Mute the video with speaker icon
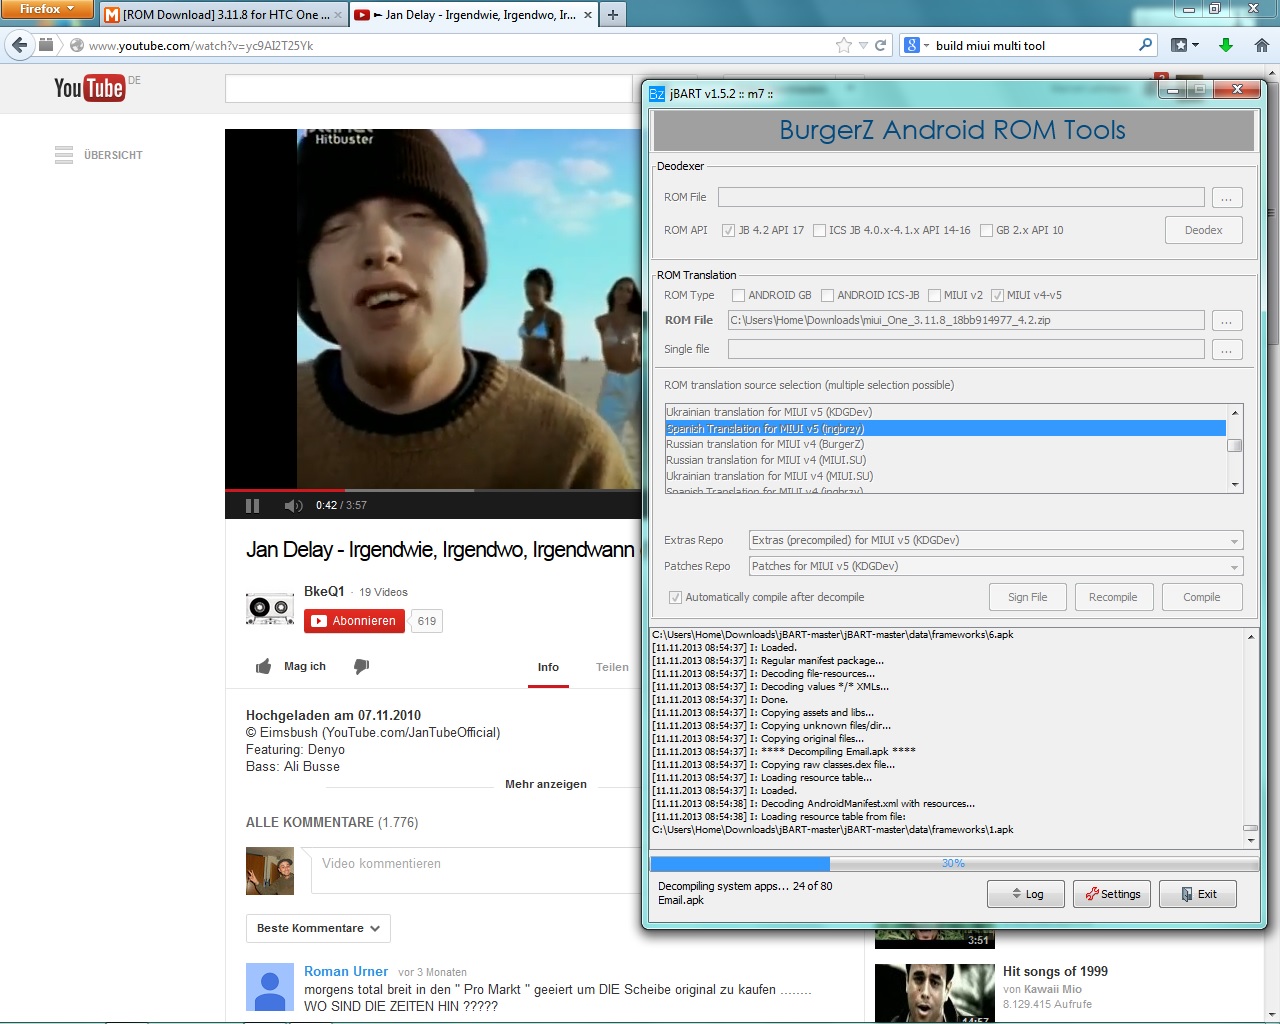The width and height of the screenshot is (1280, 1024). pos(293,505)
